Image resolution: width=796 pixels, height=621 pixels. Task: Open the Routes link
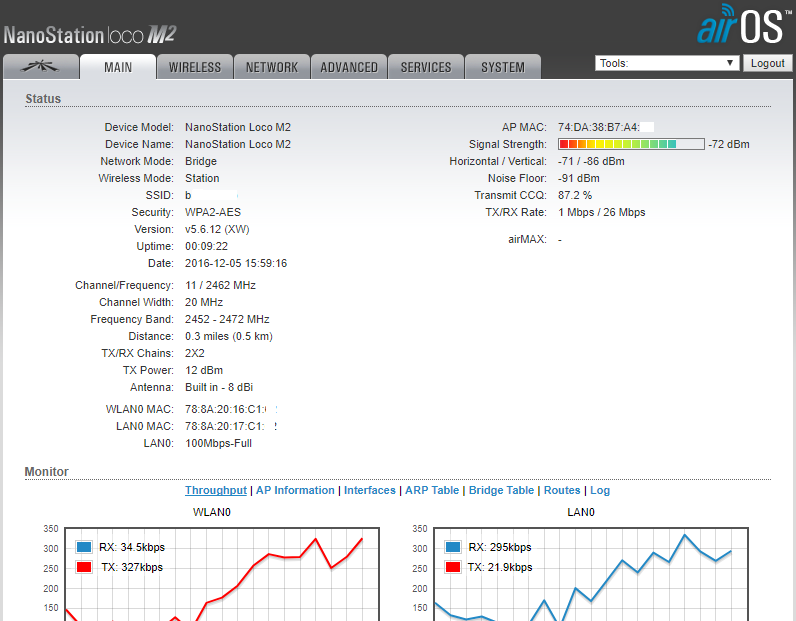[x=562, y=490]
